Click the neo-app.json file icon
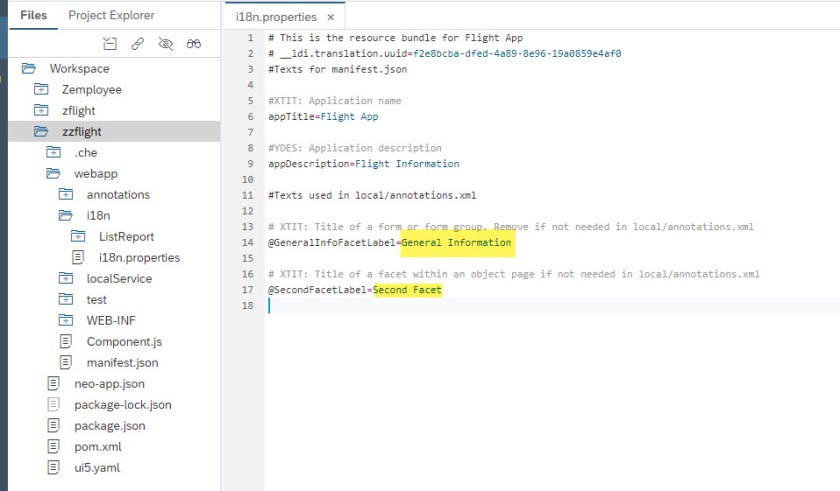This screenshot has height=491, width=840. (53, 383)
